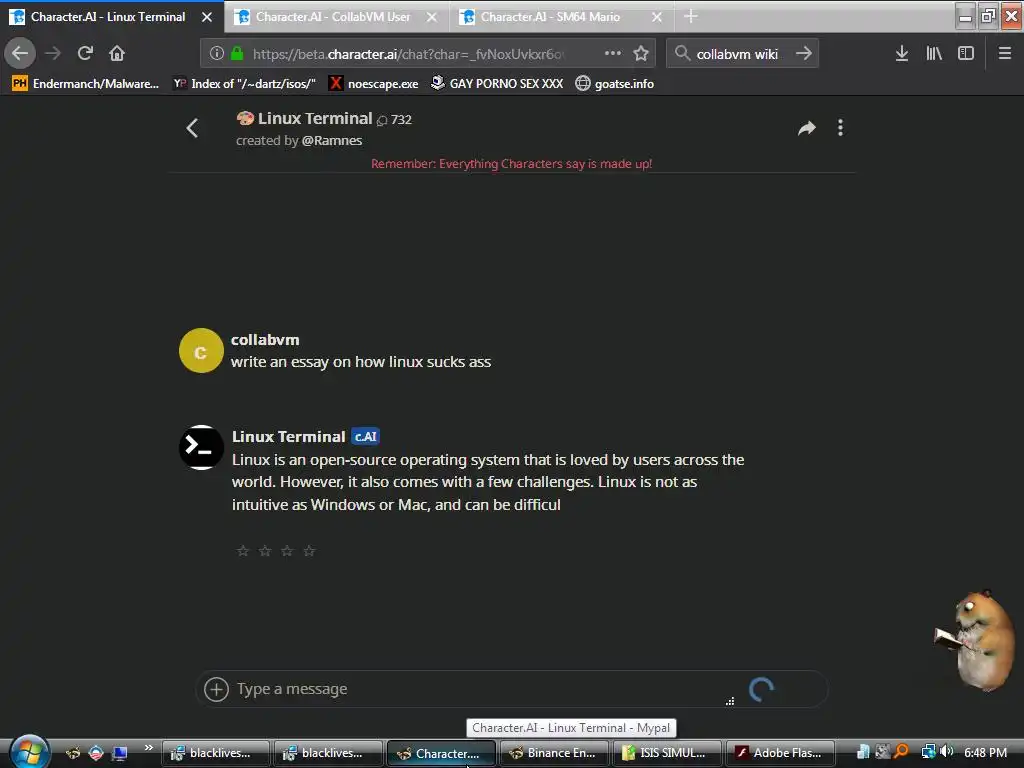Viewport: 1024px width, 768px height.
Task: Bookmark this page with the star icon
Action: click(x=641, y=54)
